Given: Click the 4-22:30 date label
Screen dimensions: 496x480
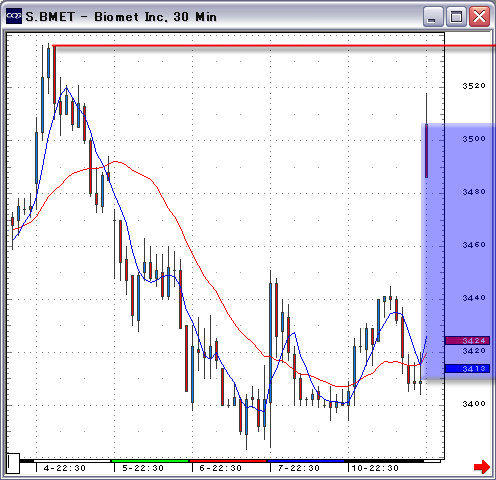Looking at the screenshot, I should coord(65,468).
